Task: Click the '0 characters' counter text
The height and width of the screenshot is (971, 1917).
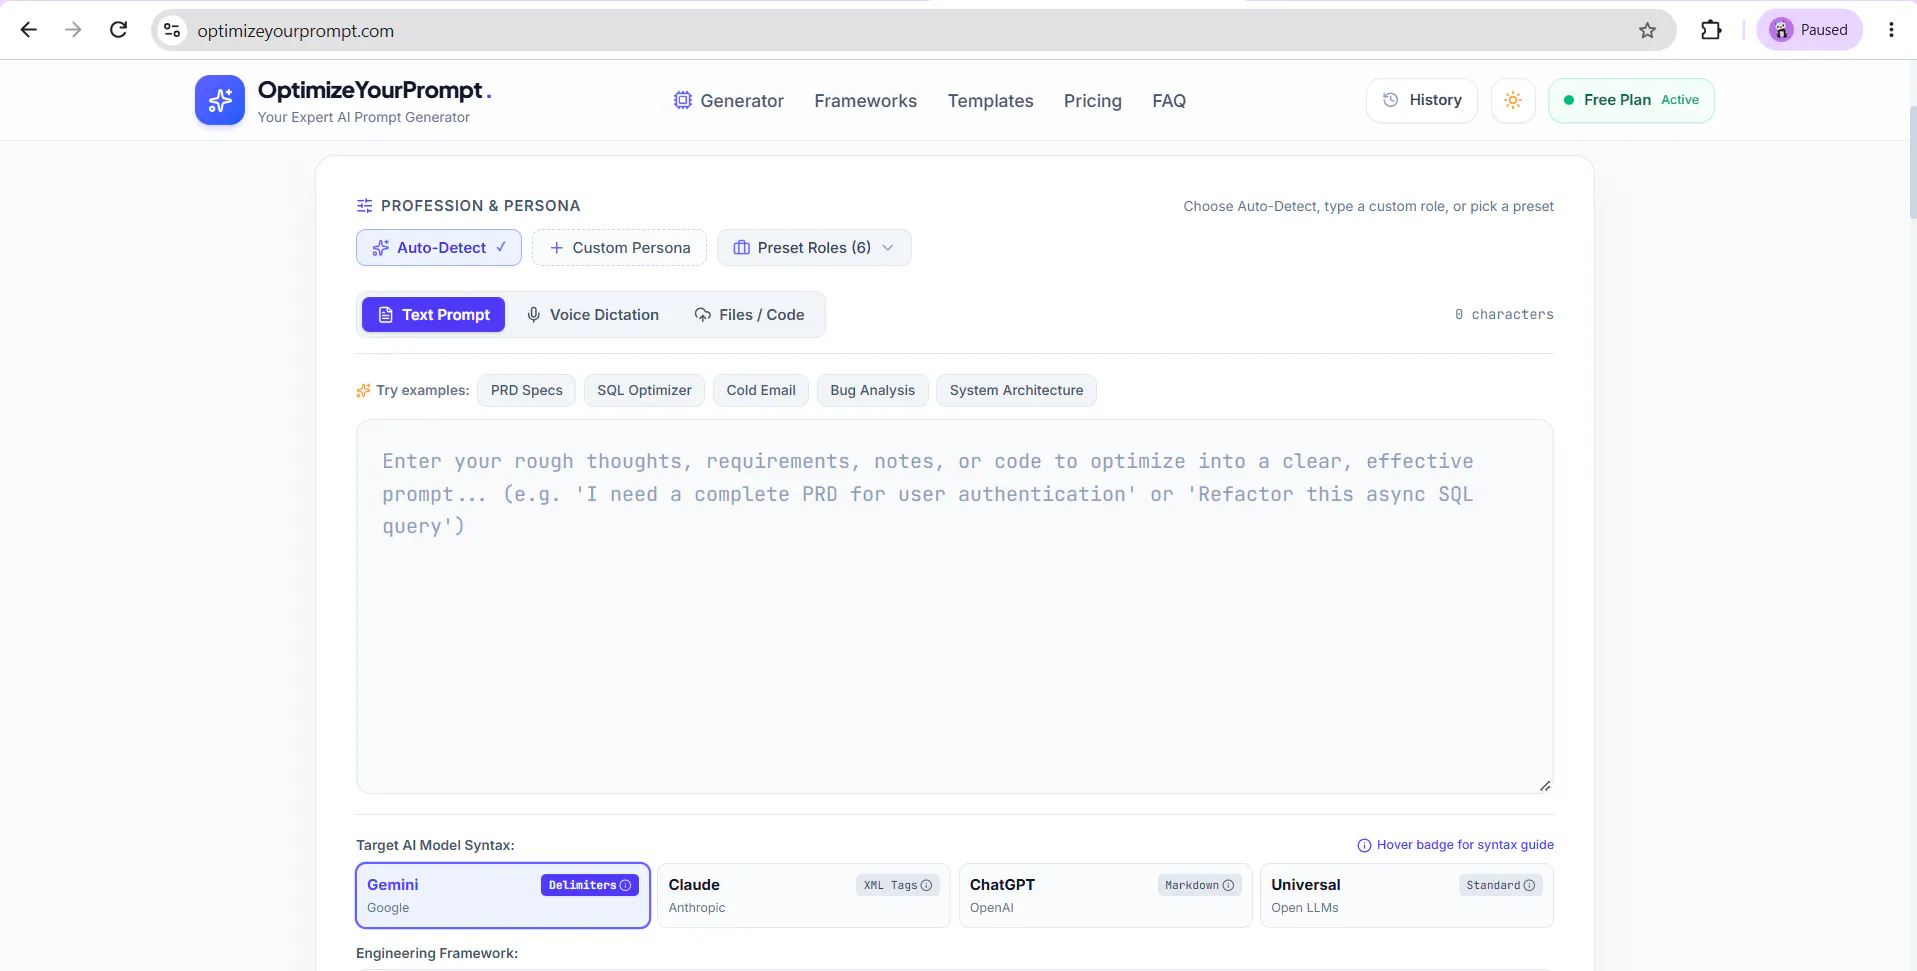Action: coord(1504,315)
